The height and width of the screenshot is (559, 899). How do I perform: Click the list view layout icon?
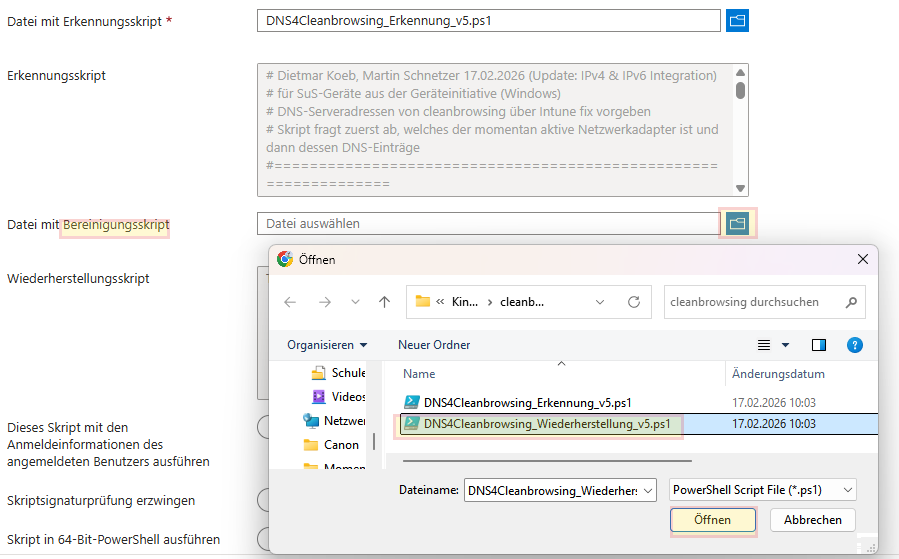pyautogui.click(x=765, y=345)
